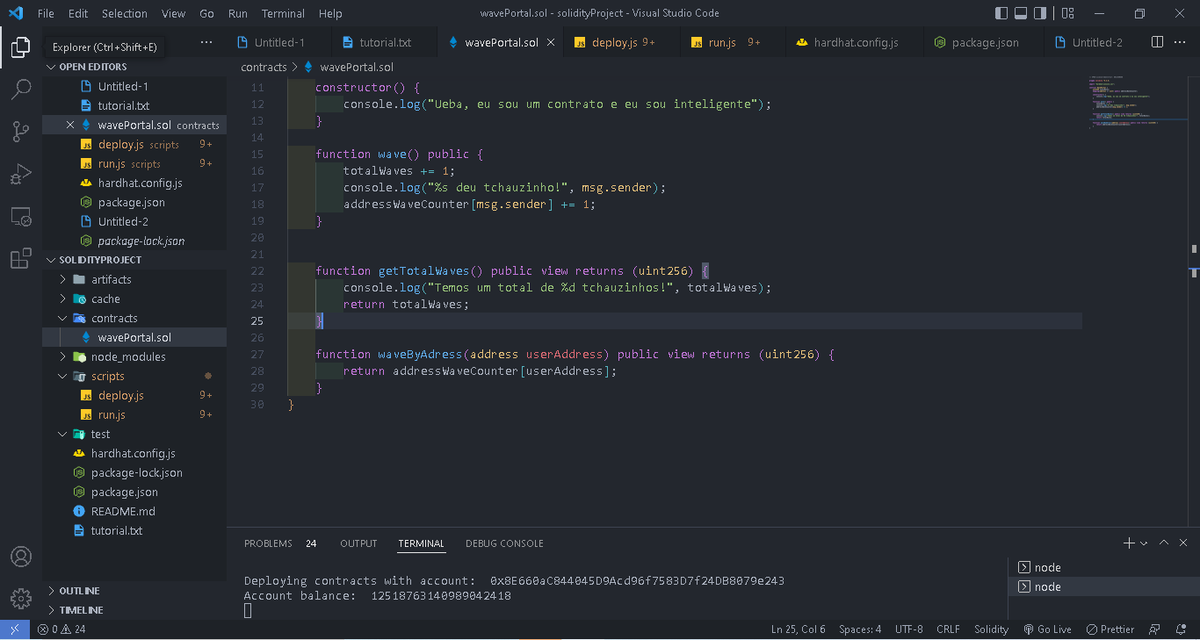Screen dimensions: 1200x640
Task: Open the Selection menu
Action: click(124, 14)
